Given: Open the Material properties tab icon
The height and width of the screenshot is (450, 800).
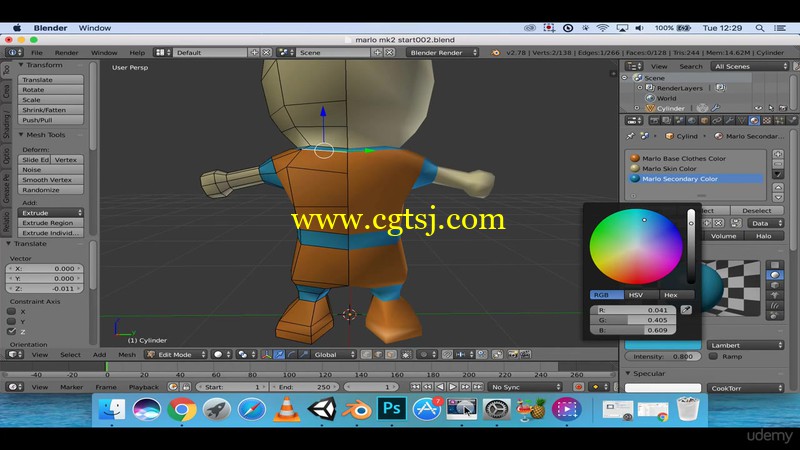Looking at the screenshot, I should (754, 120).
